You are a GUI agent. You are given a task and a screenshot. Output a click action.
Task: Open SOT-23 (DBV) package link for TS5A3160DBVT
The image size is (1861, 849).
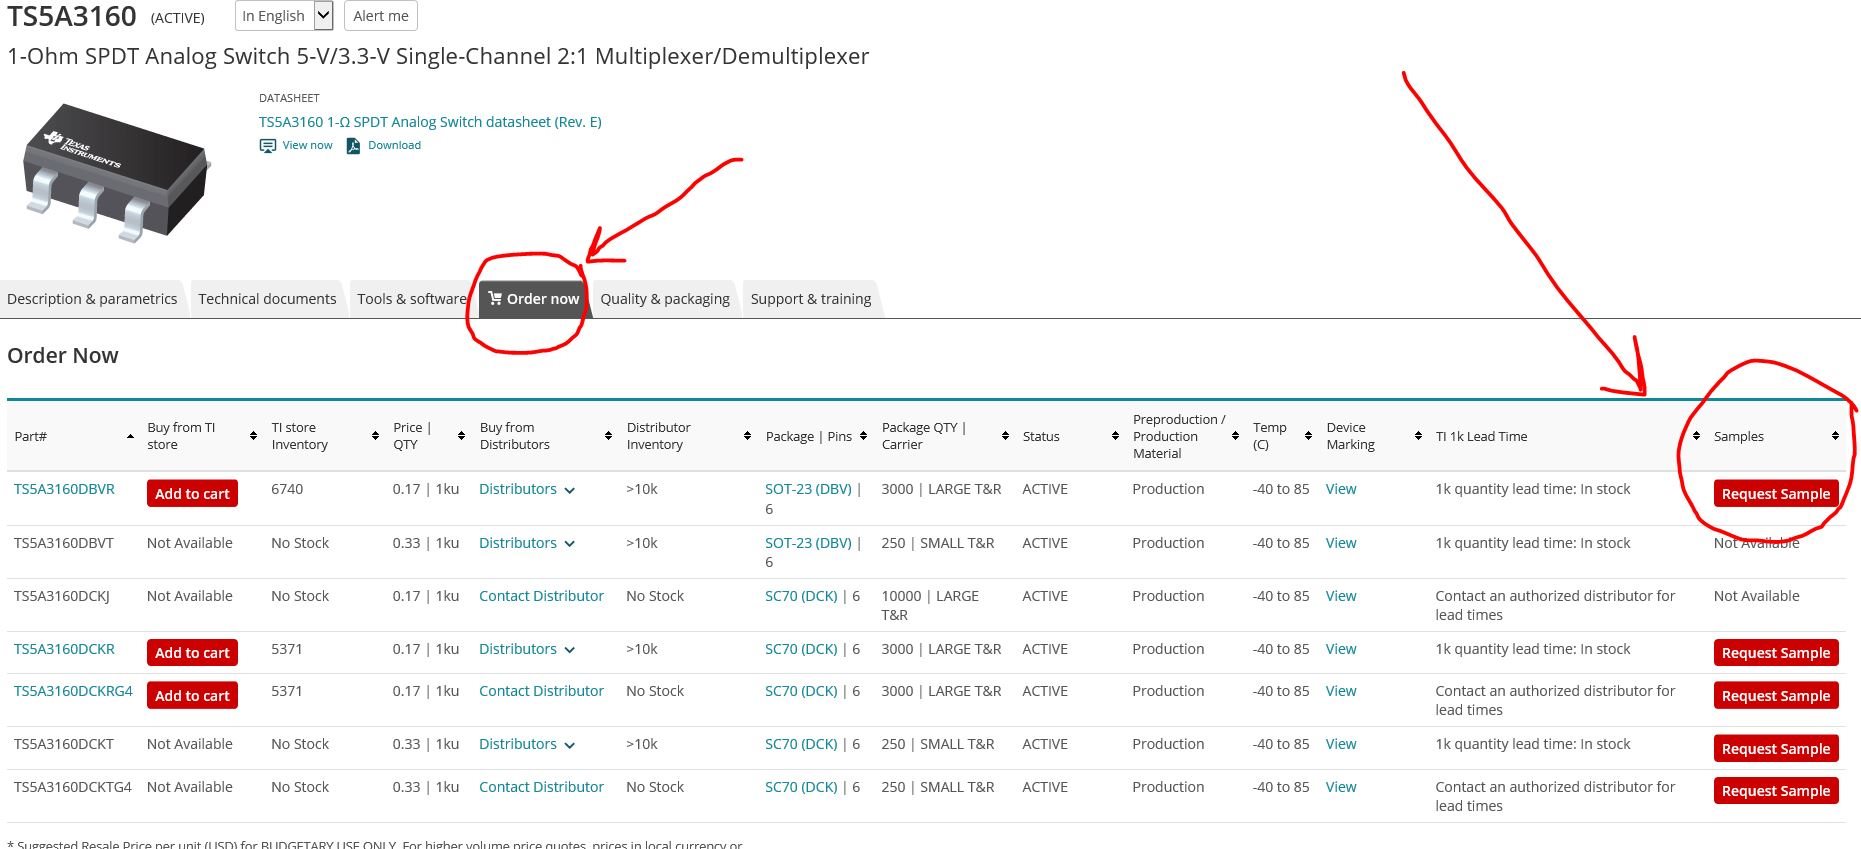(x=808, y=543)
